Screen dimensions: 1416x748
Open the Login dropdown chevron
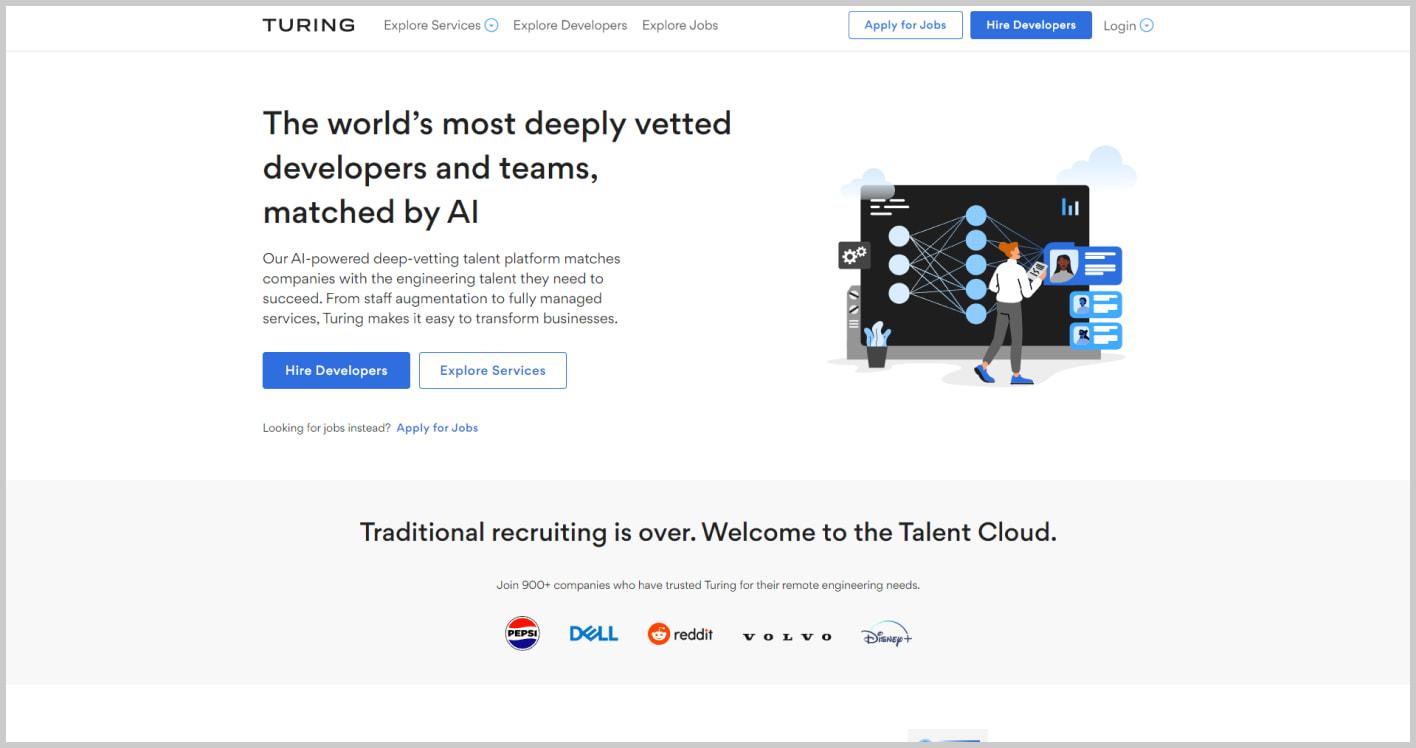click(x=1146, y=26)
